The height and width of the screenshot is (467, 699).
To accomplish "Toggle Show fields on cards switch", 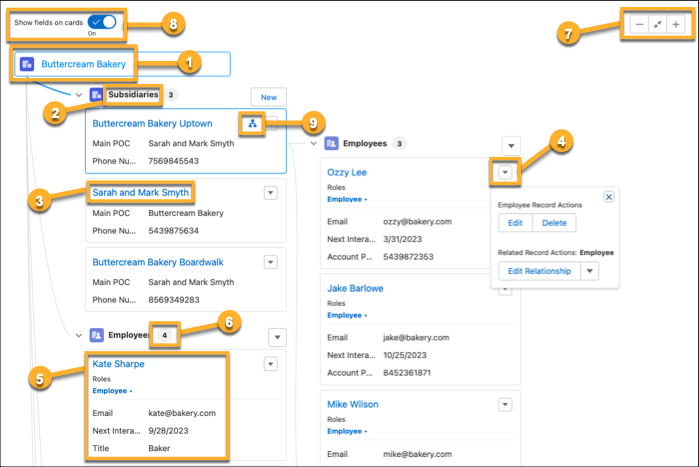I will pos(102,21).
